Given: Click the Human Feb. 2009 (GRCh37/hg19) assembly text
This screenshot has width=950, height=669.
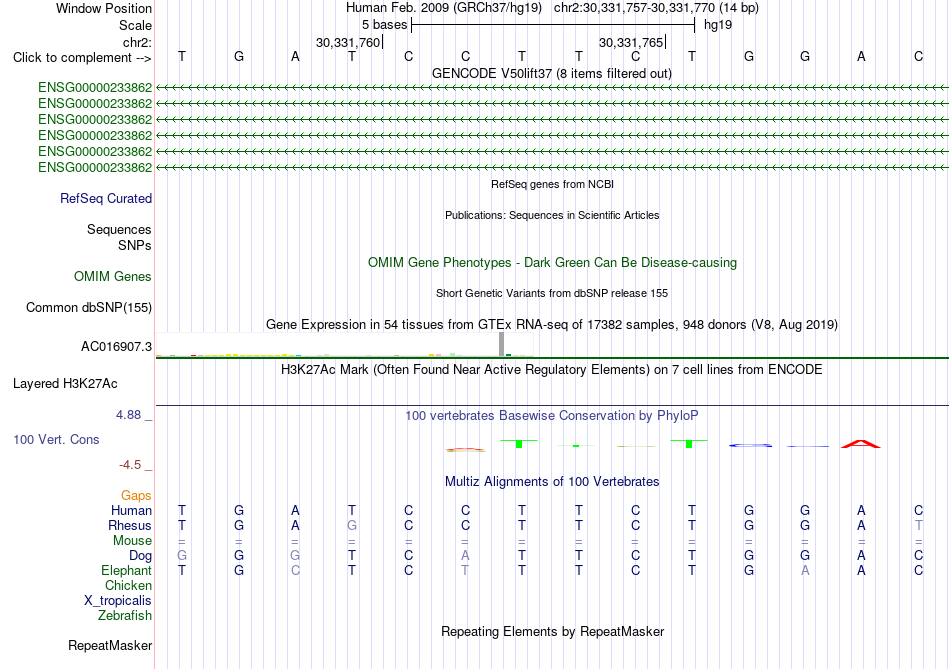Looking at the screenshot, I should pos(443,8).
